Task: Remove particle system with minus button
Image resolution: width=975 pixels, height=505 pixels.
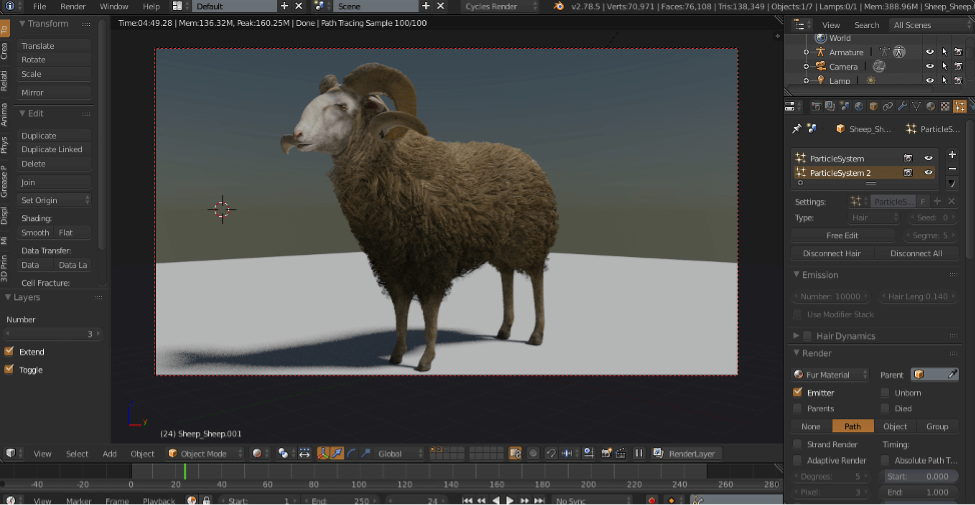Action: 952,169
